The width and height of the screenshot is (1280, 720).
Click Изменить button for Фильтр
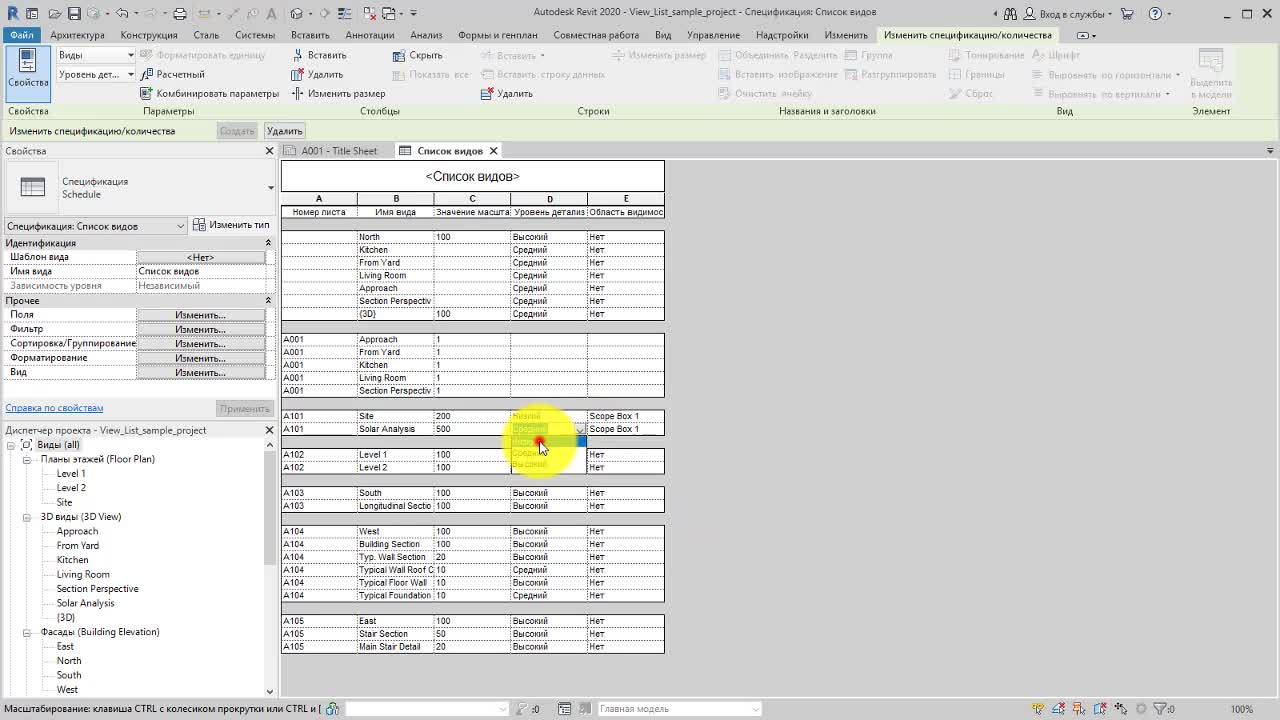[x=200, y=329]
